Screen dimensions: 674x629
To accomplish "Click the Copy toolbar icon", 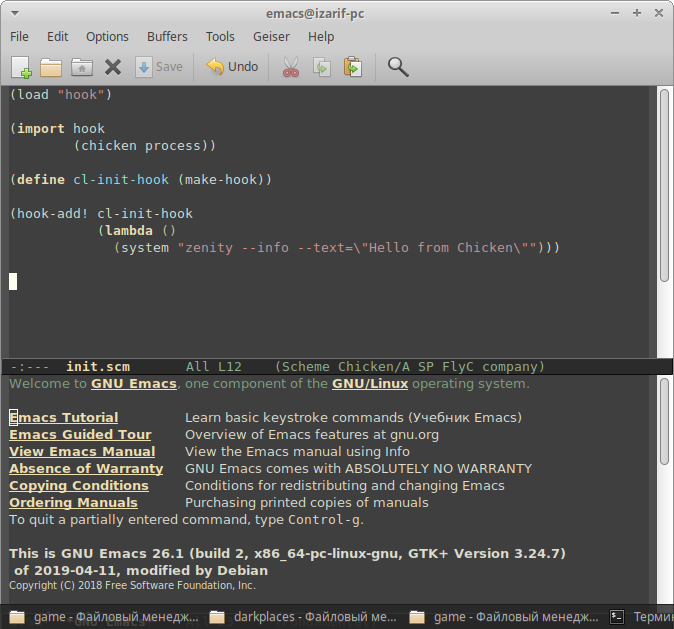I will (x=322, y=67).
